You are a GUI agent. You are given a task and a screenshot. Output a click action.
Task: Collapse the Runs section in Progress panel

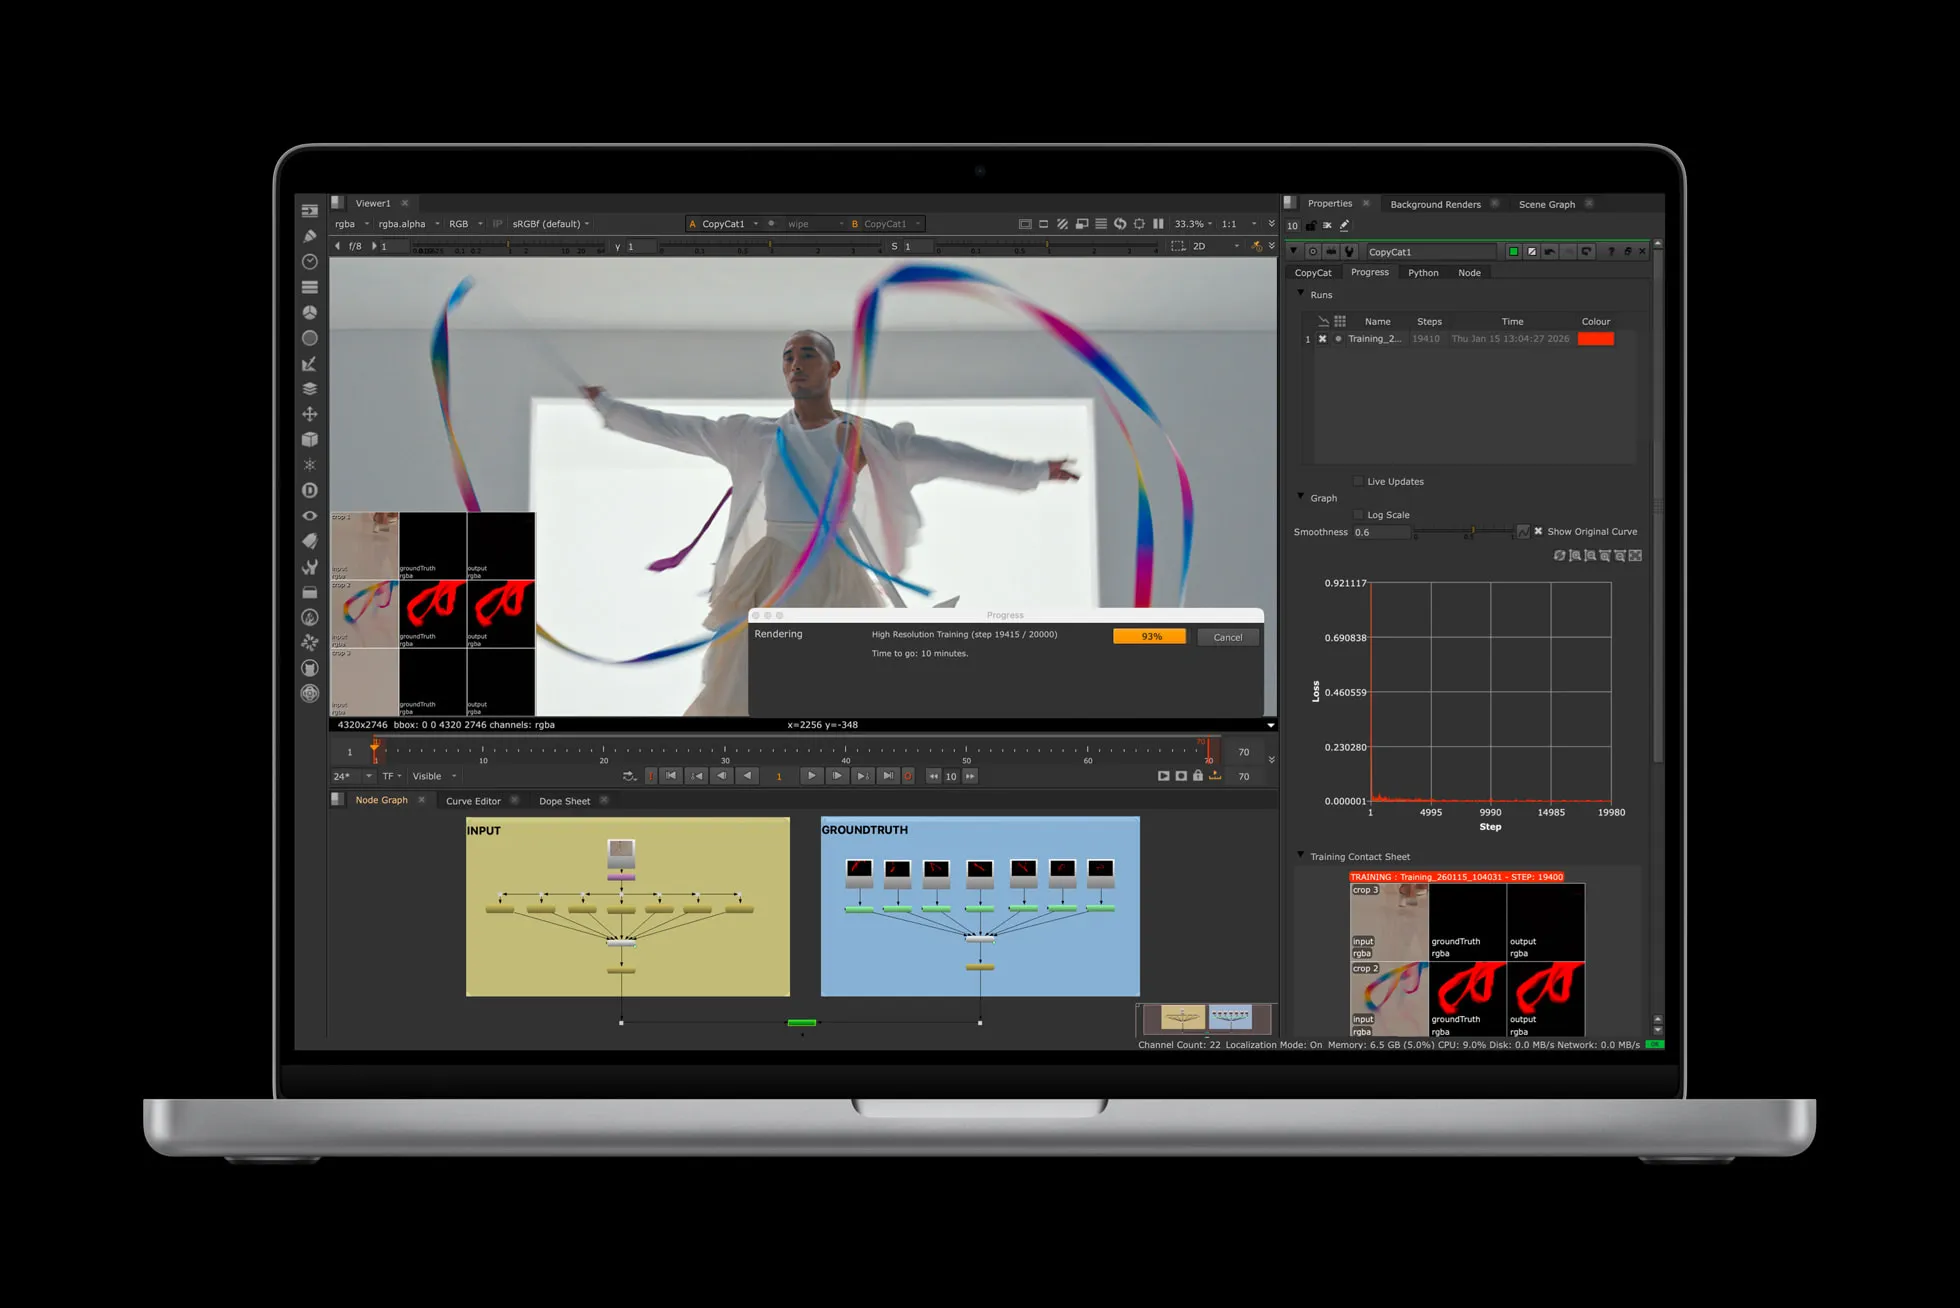pos(1300,295)
